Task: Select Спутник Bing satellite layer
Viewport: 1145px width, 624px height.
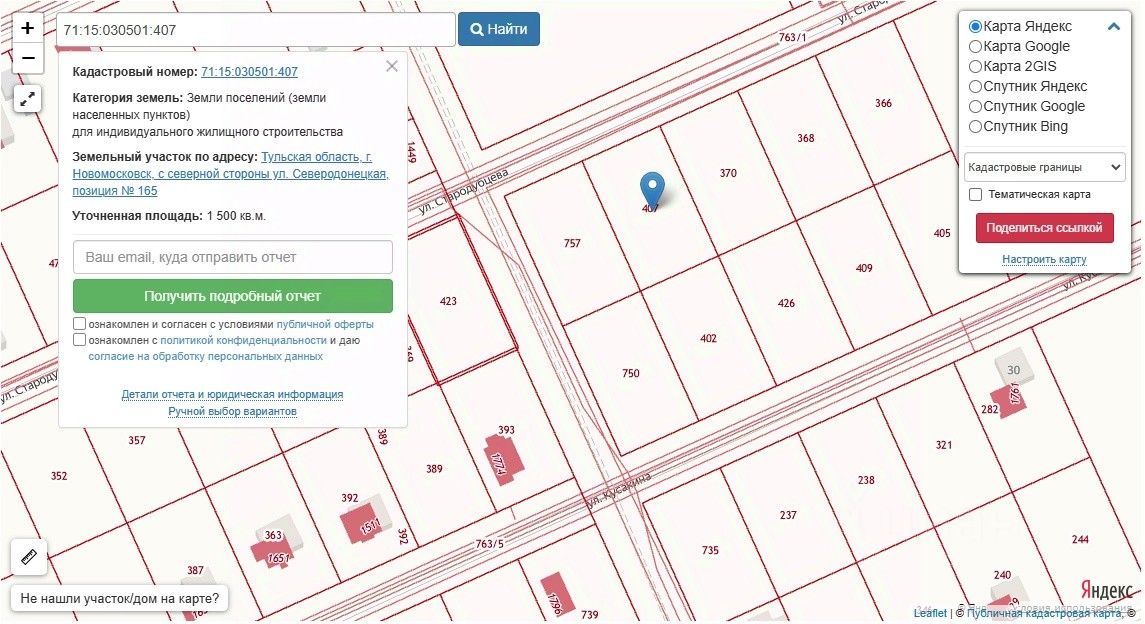Action: click(975, 126)
